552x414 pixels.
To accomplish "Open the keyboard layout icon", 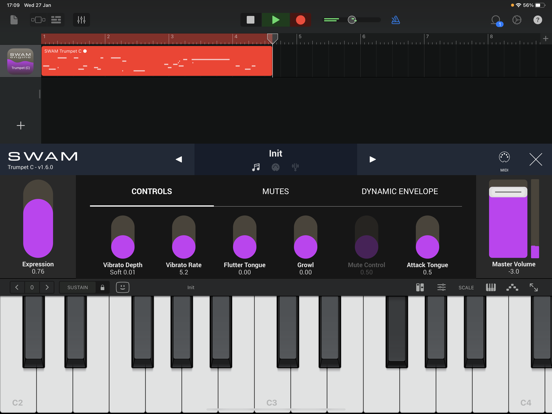I will point(491,288).
